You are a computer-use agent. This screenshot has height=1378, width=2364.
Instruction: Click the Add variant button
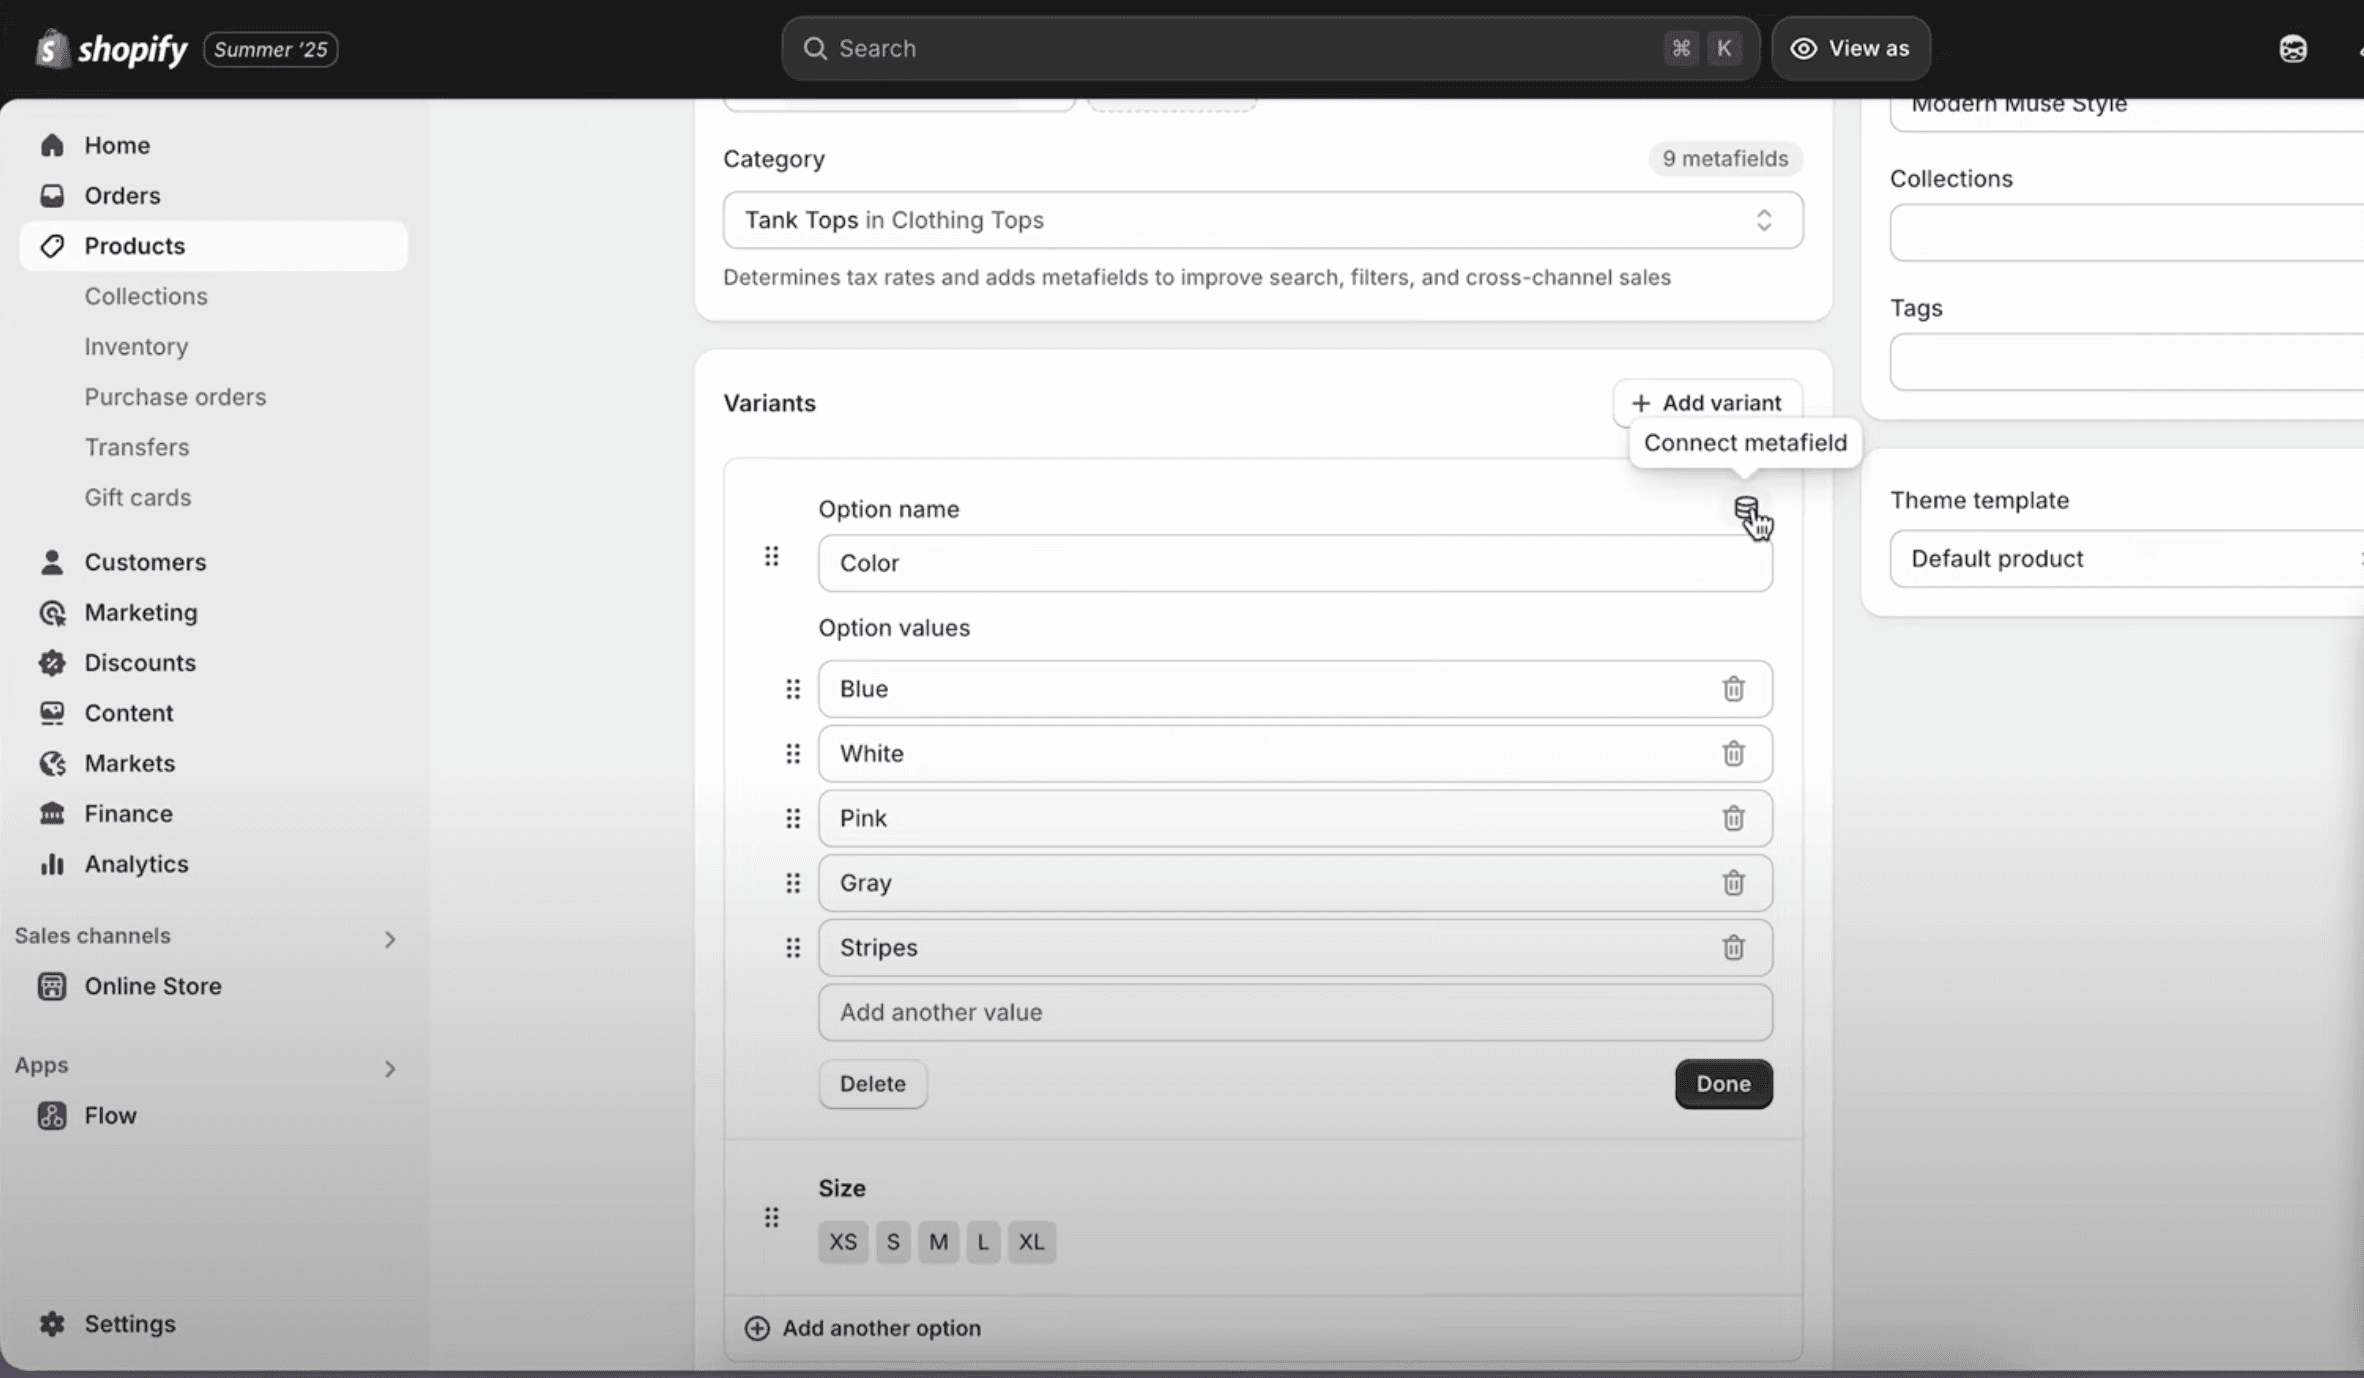point(1707,402)
